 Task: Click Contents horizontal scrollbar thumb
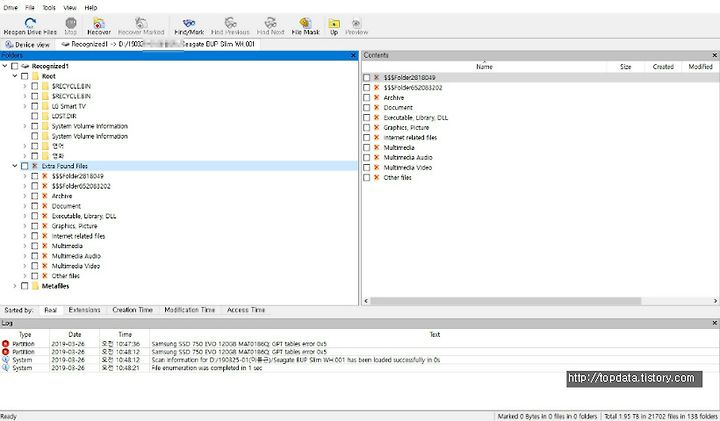pyautogui.click(x=505, y=301)
